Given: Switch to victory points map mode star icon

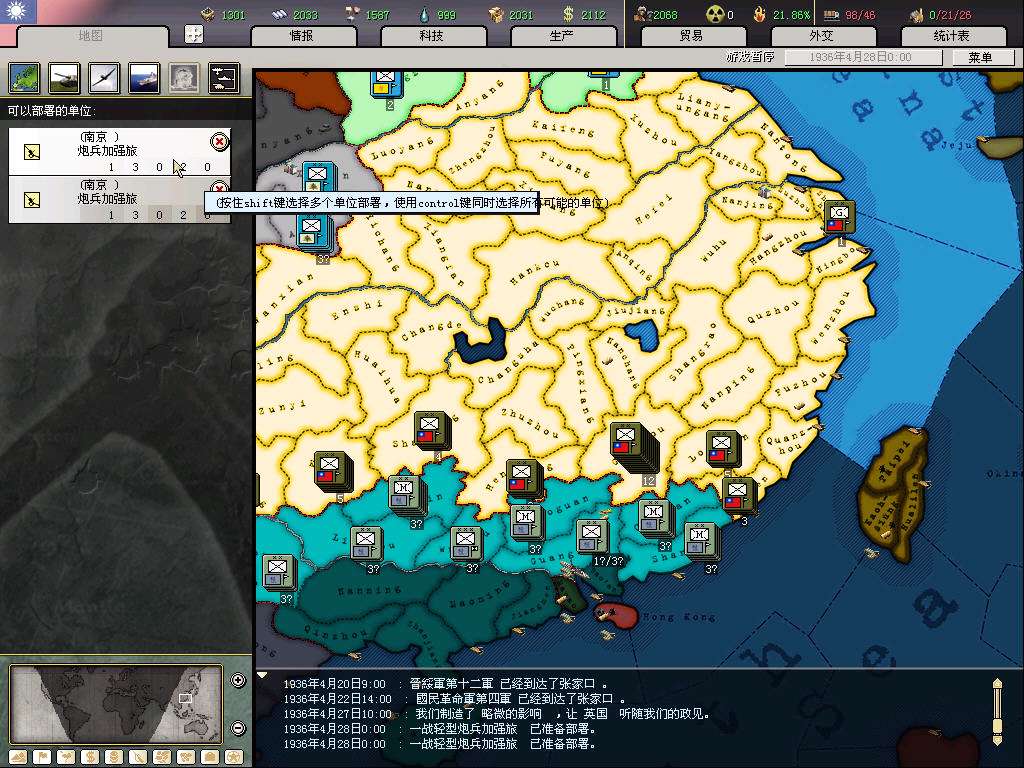Looking at the screenshot, I should pos(234,758).
